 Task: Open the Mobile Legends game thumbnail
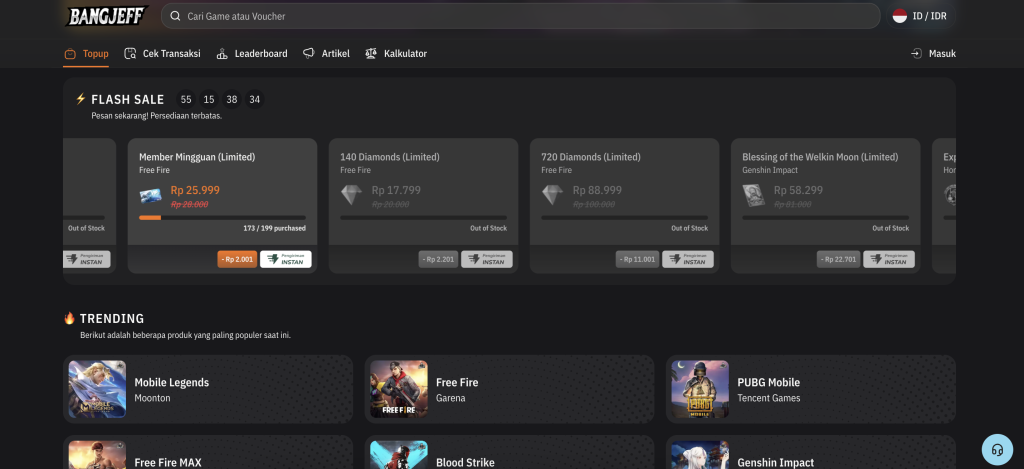click(x=97, y=389)
